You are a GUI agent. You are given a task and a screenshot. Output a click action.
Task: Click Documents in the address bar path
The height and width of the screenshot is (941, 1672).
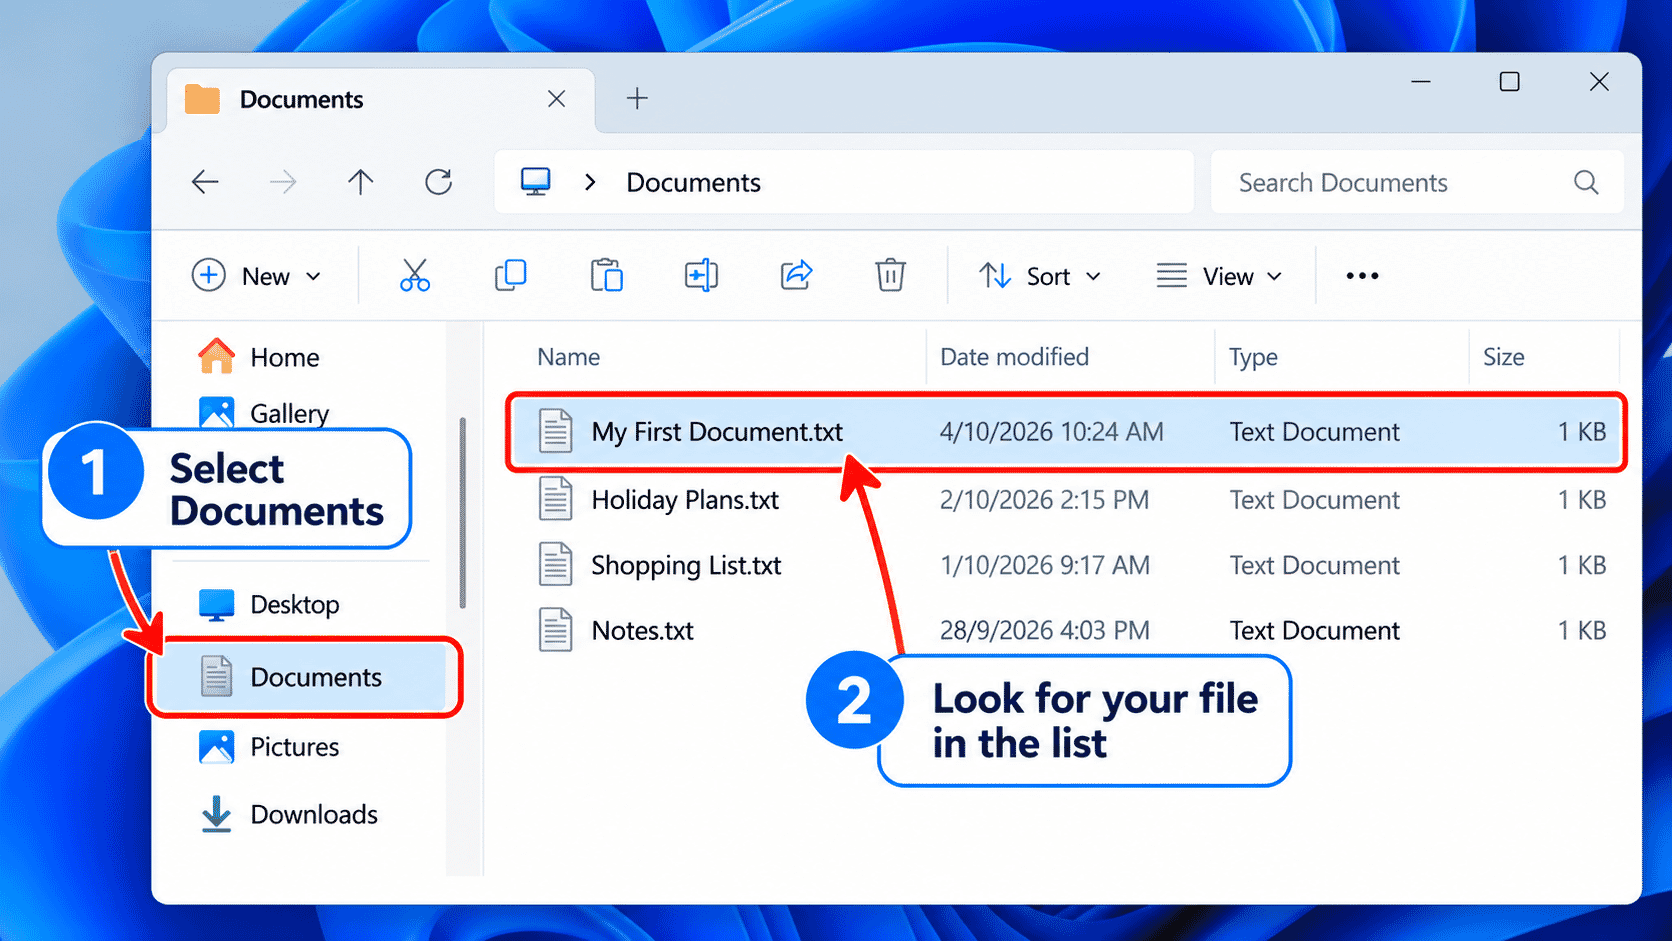tap(694, 182)
